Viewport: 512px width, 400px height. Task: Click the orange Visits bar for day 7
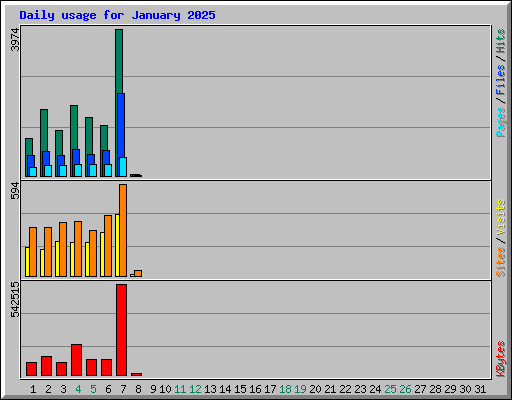pos(123,230)
